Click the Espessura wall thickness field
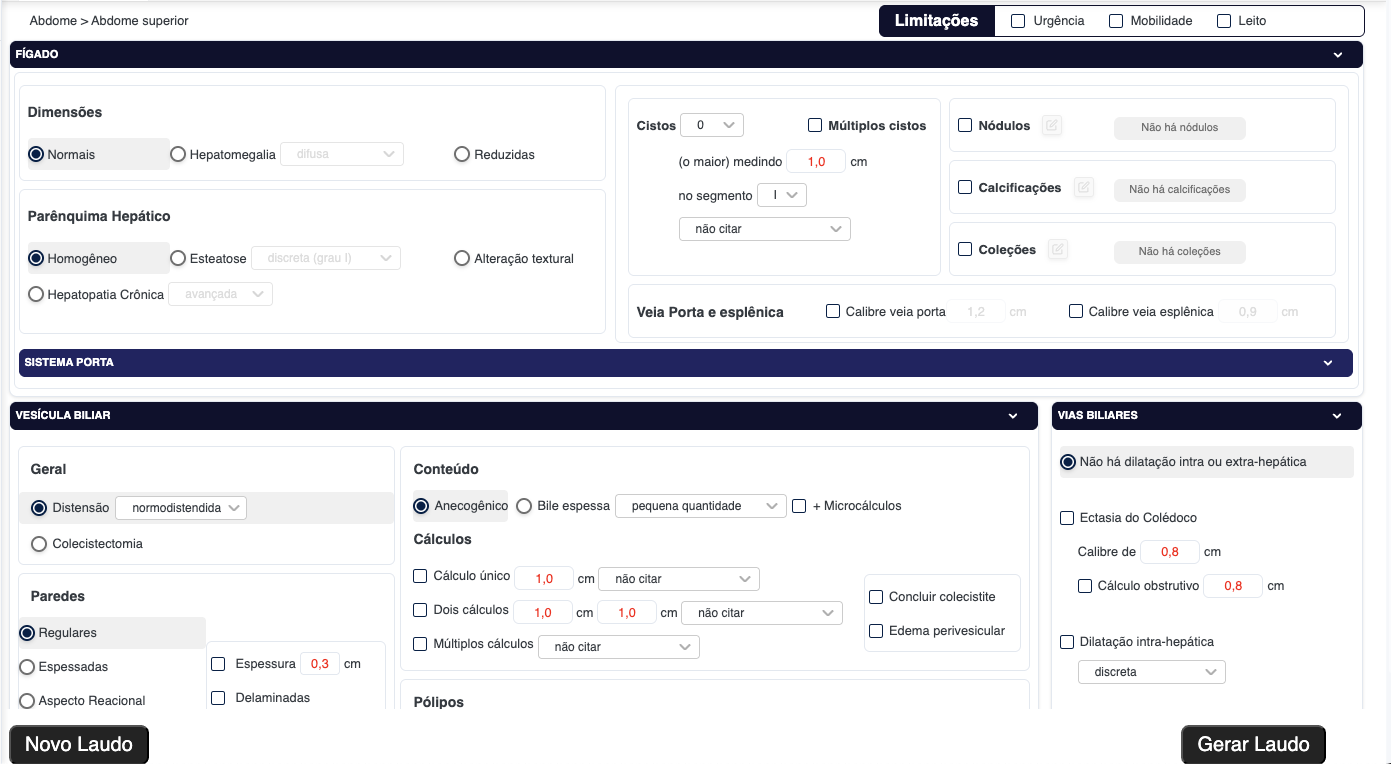 tap(319, 664)
